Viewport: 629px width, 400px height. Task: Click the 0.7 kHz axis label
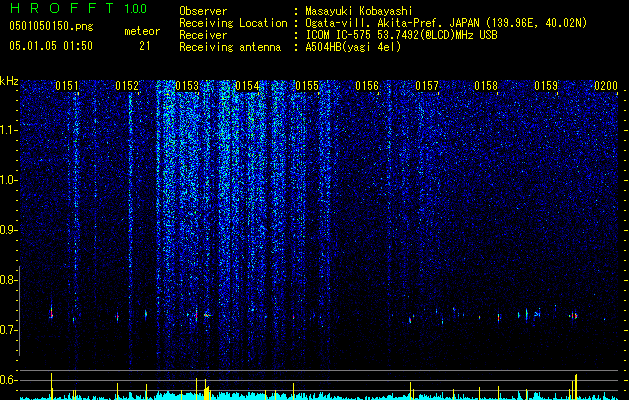(9, 330)
